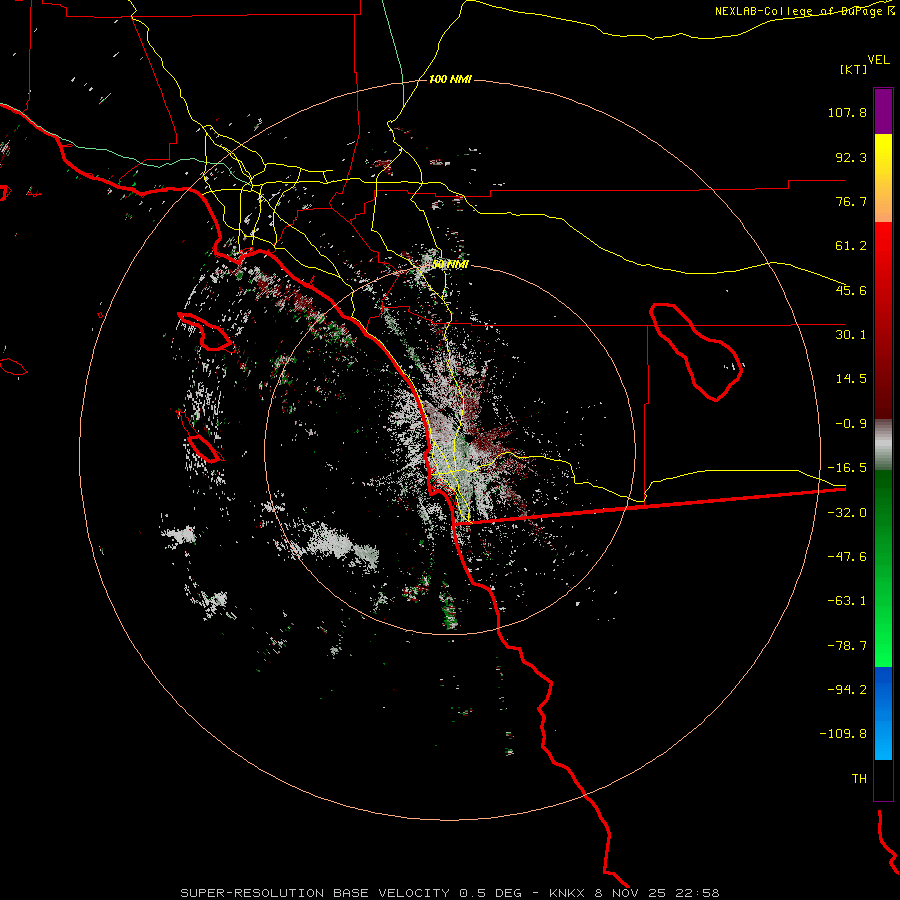Click the 45.6 velocity scale label
This screenshot has height=900, width=900.
pyautogui.click(x=851, y=290)
